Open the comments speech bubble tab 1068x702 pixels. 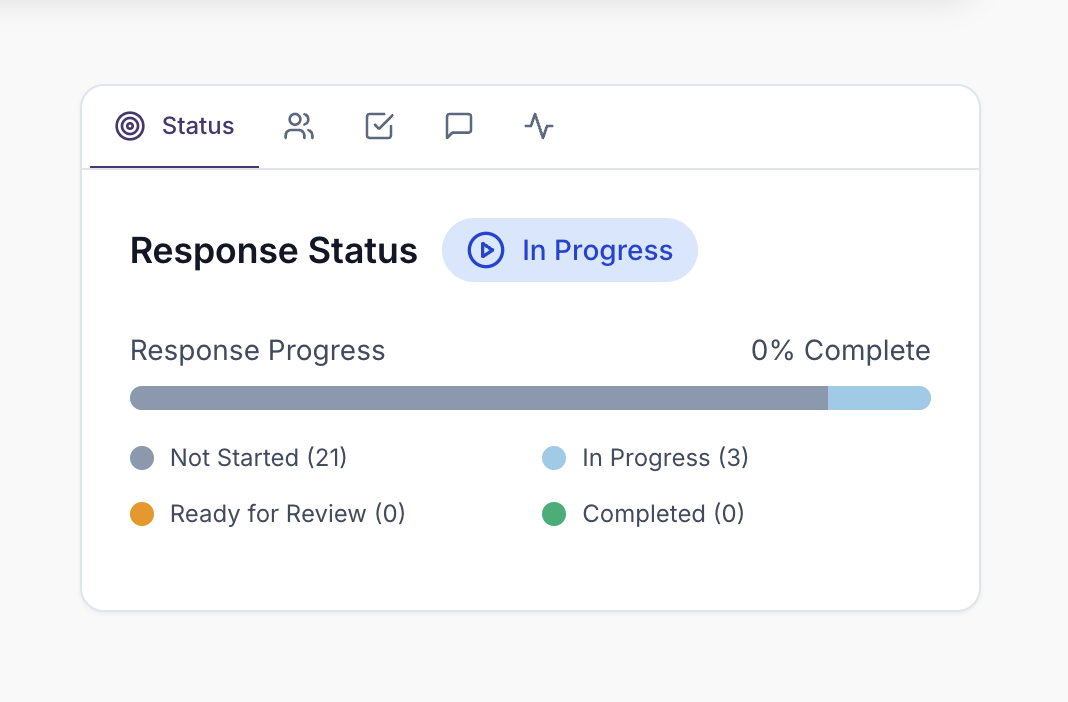click(459, 126)
